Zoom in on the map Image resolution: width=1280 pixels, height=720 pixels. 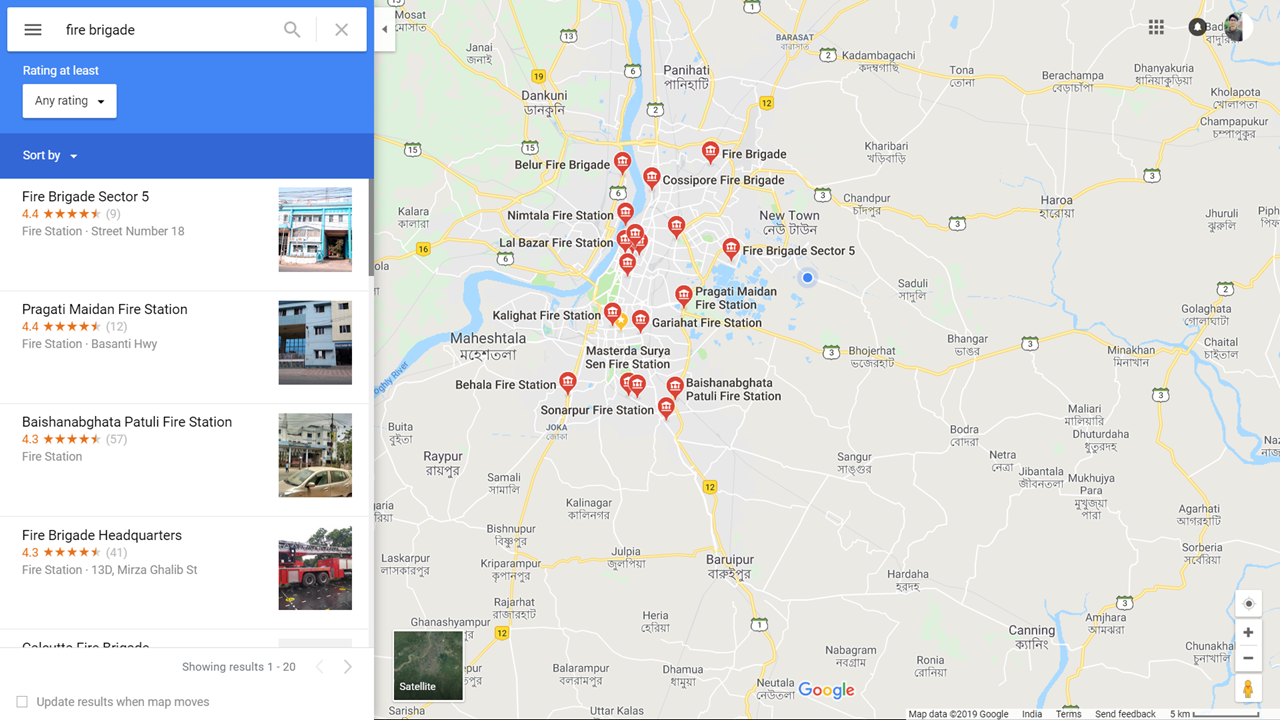coord(1248,632)
